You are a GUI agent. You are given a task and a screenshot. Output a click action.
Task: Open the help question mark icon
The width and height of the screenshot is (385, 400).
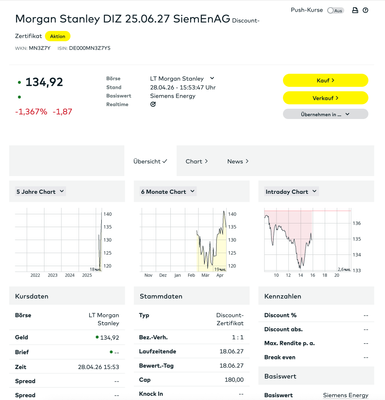point(365,10)
